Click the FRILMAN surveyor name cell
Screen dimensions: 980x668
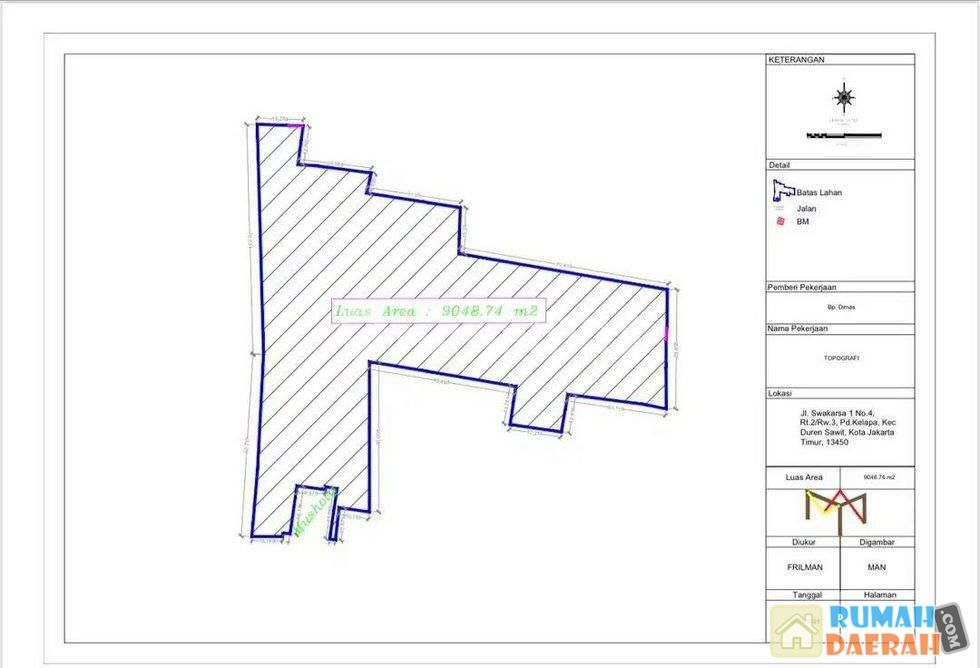click(x=803, y=566)
